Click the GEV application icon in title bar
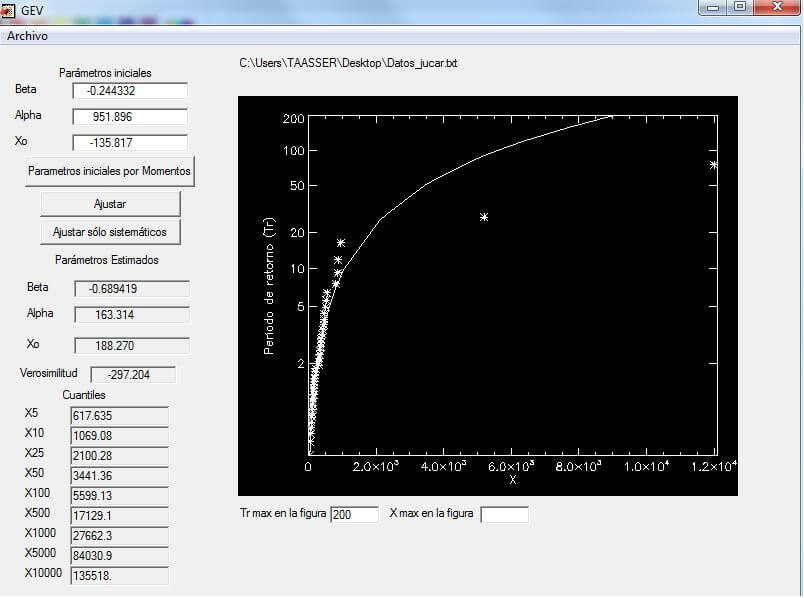Viewport: 804px width, 598px height. (9, 8)
